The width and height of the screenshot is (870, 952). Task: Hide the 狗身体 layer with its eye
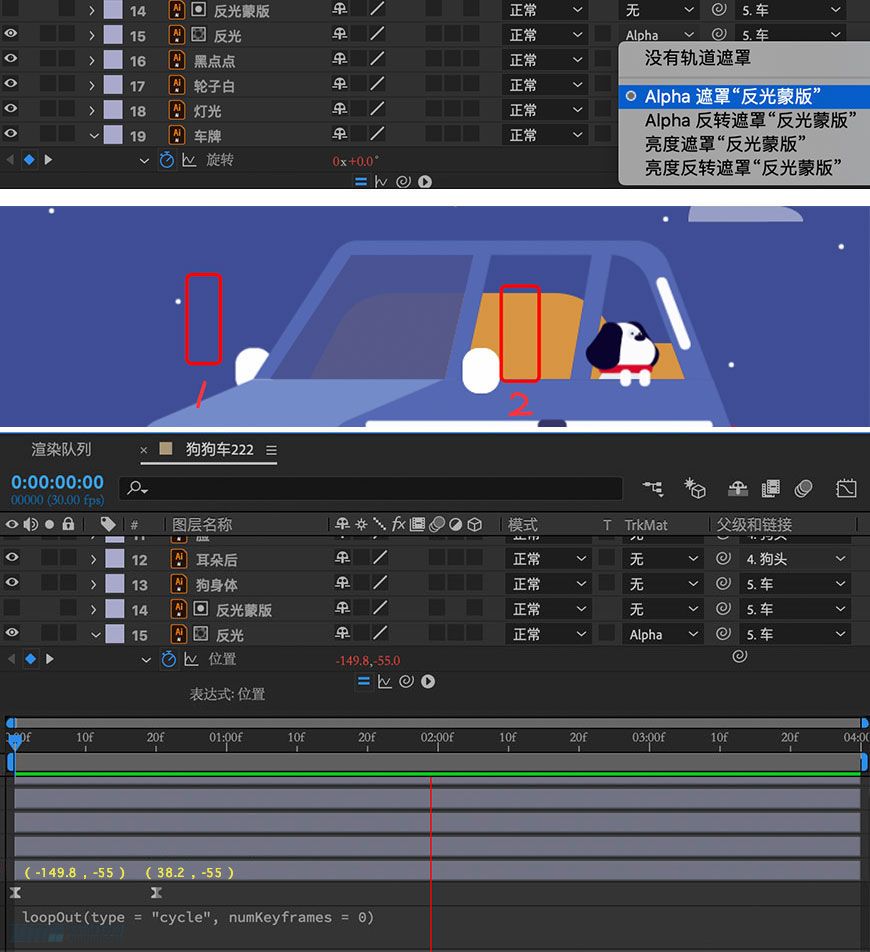[x=12, y=582]
